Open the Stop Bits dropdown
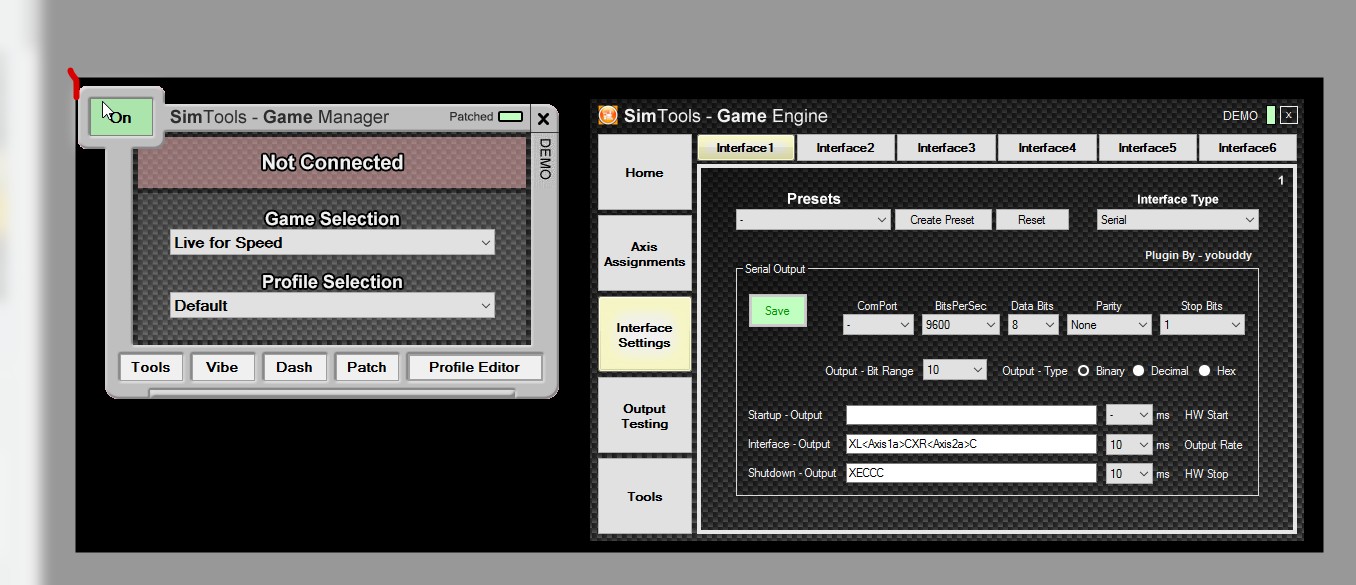1356x585 pixels. [1202, 325]
